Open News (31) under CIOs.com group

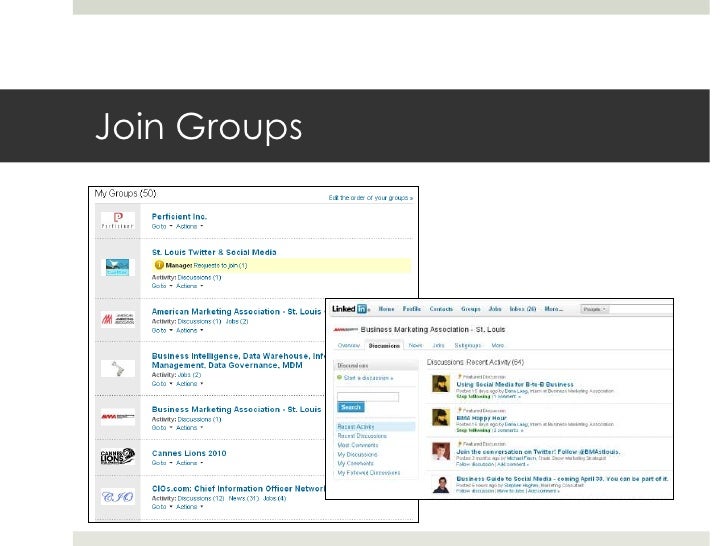point(243,498)
